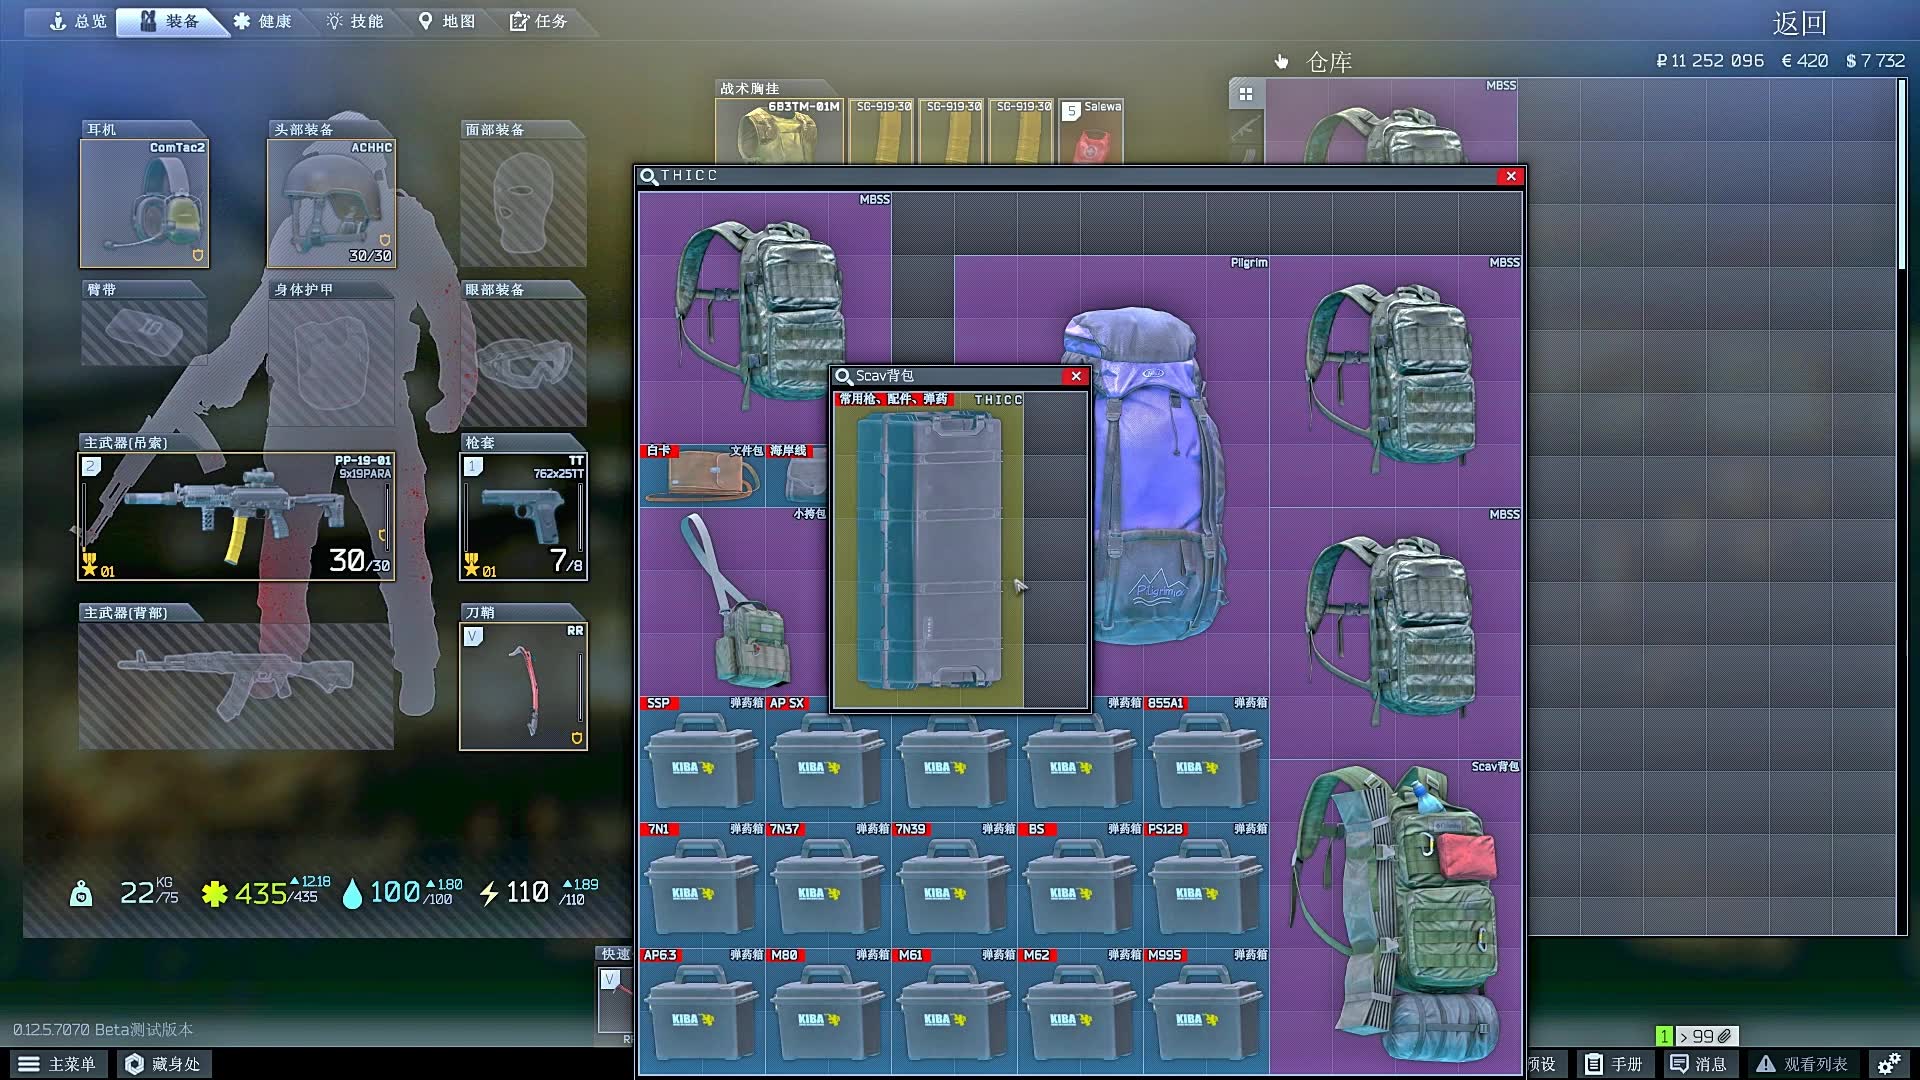Switch to the 技能 skills tab
This screenshot has width=1920, height=1080.
355,21
